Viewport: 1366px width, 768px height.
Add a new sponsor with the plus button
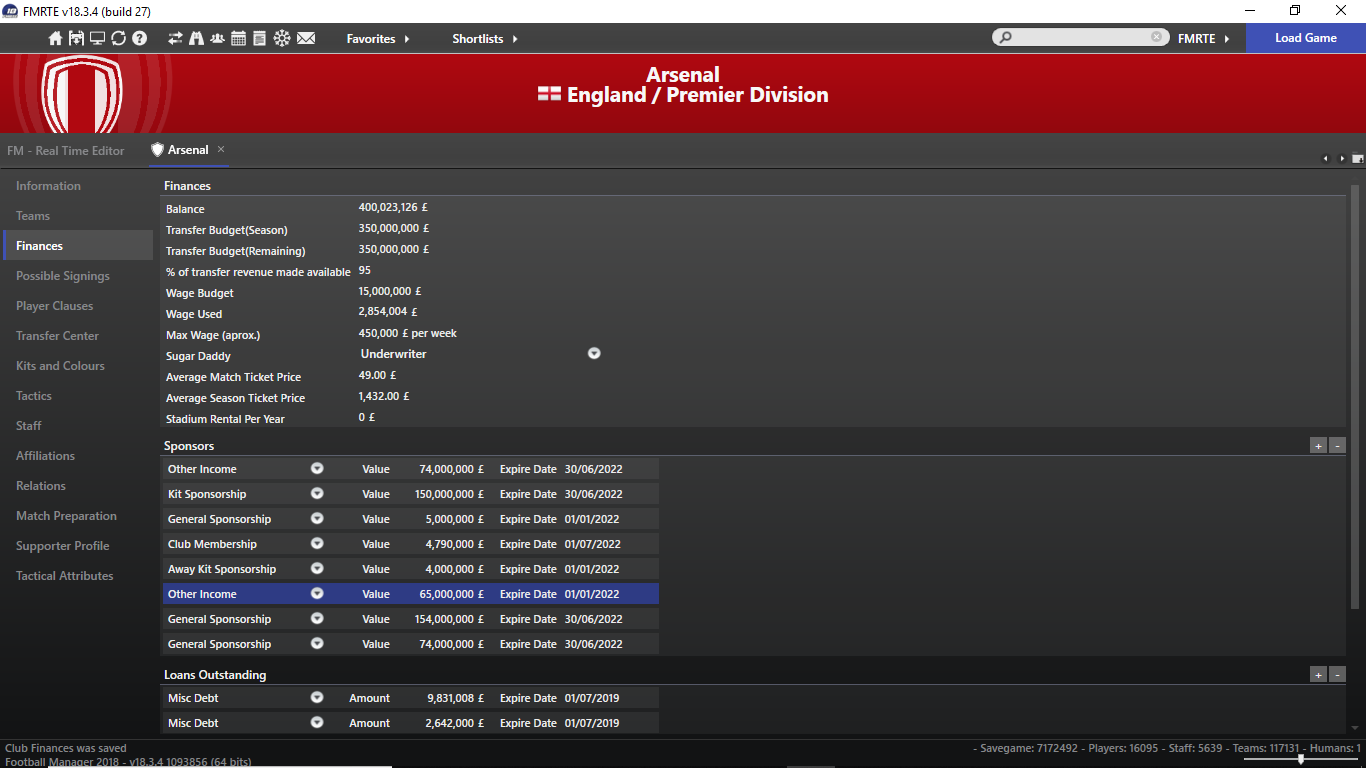coord(1319,446)
